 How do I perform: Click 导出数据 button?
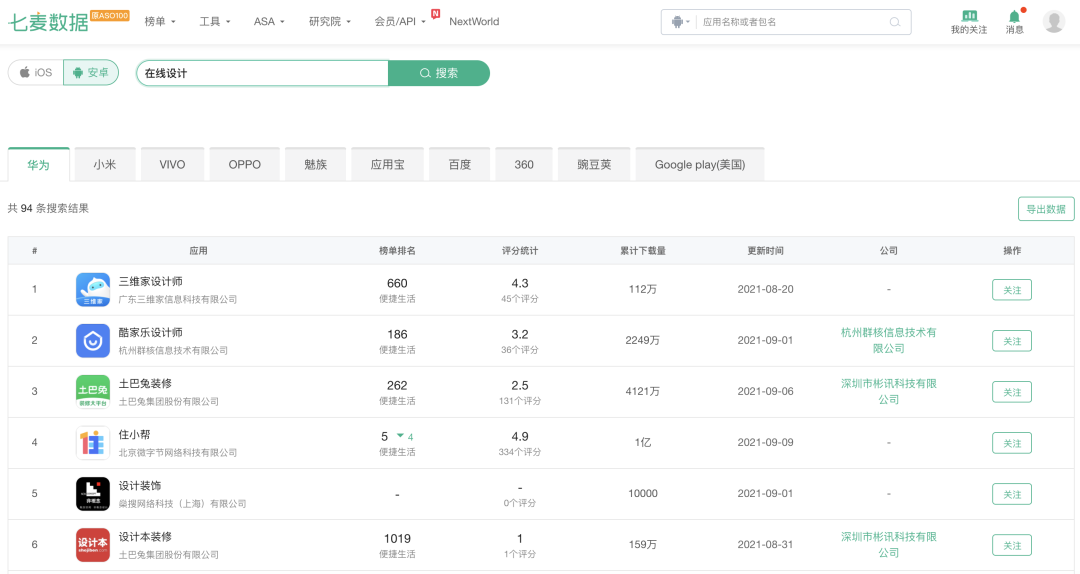1046,209
